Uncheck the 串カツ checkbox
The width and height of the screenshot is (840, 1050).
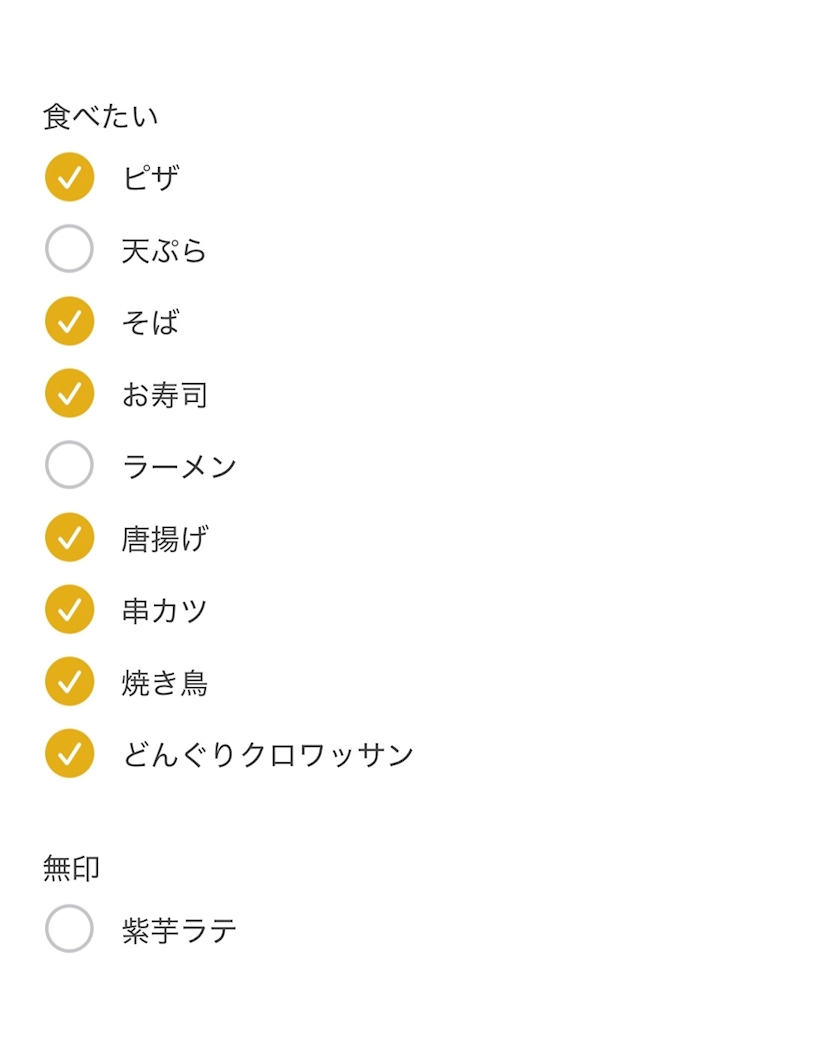click(69, 609)
